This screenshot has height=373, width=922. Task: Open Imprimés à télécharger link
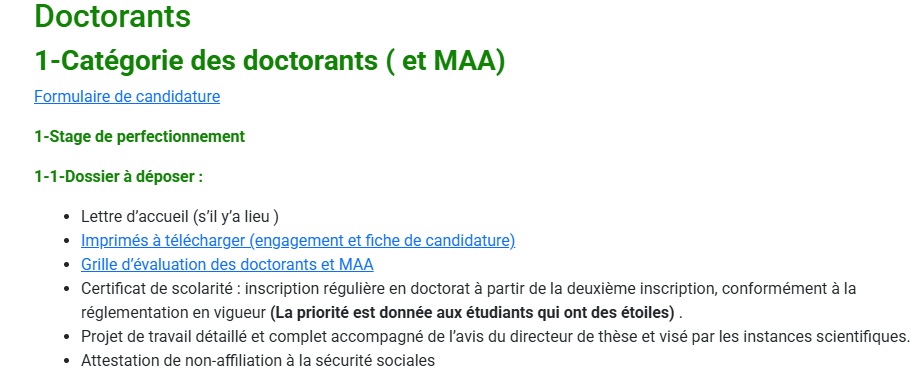[298, 241]
